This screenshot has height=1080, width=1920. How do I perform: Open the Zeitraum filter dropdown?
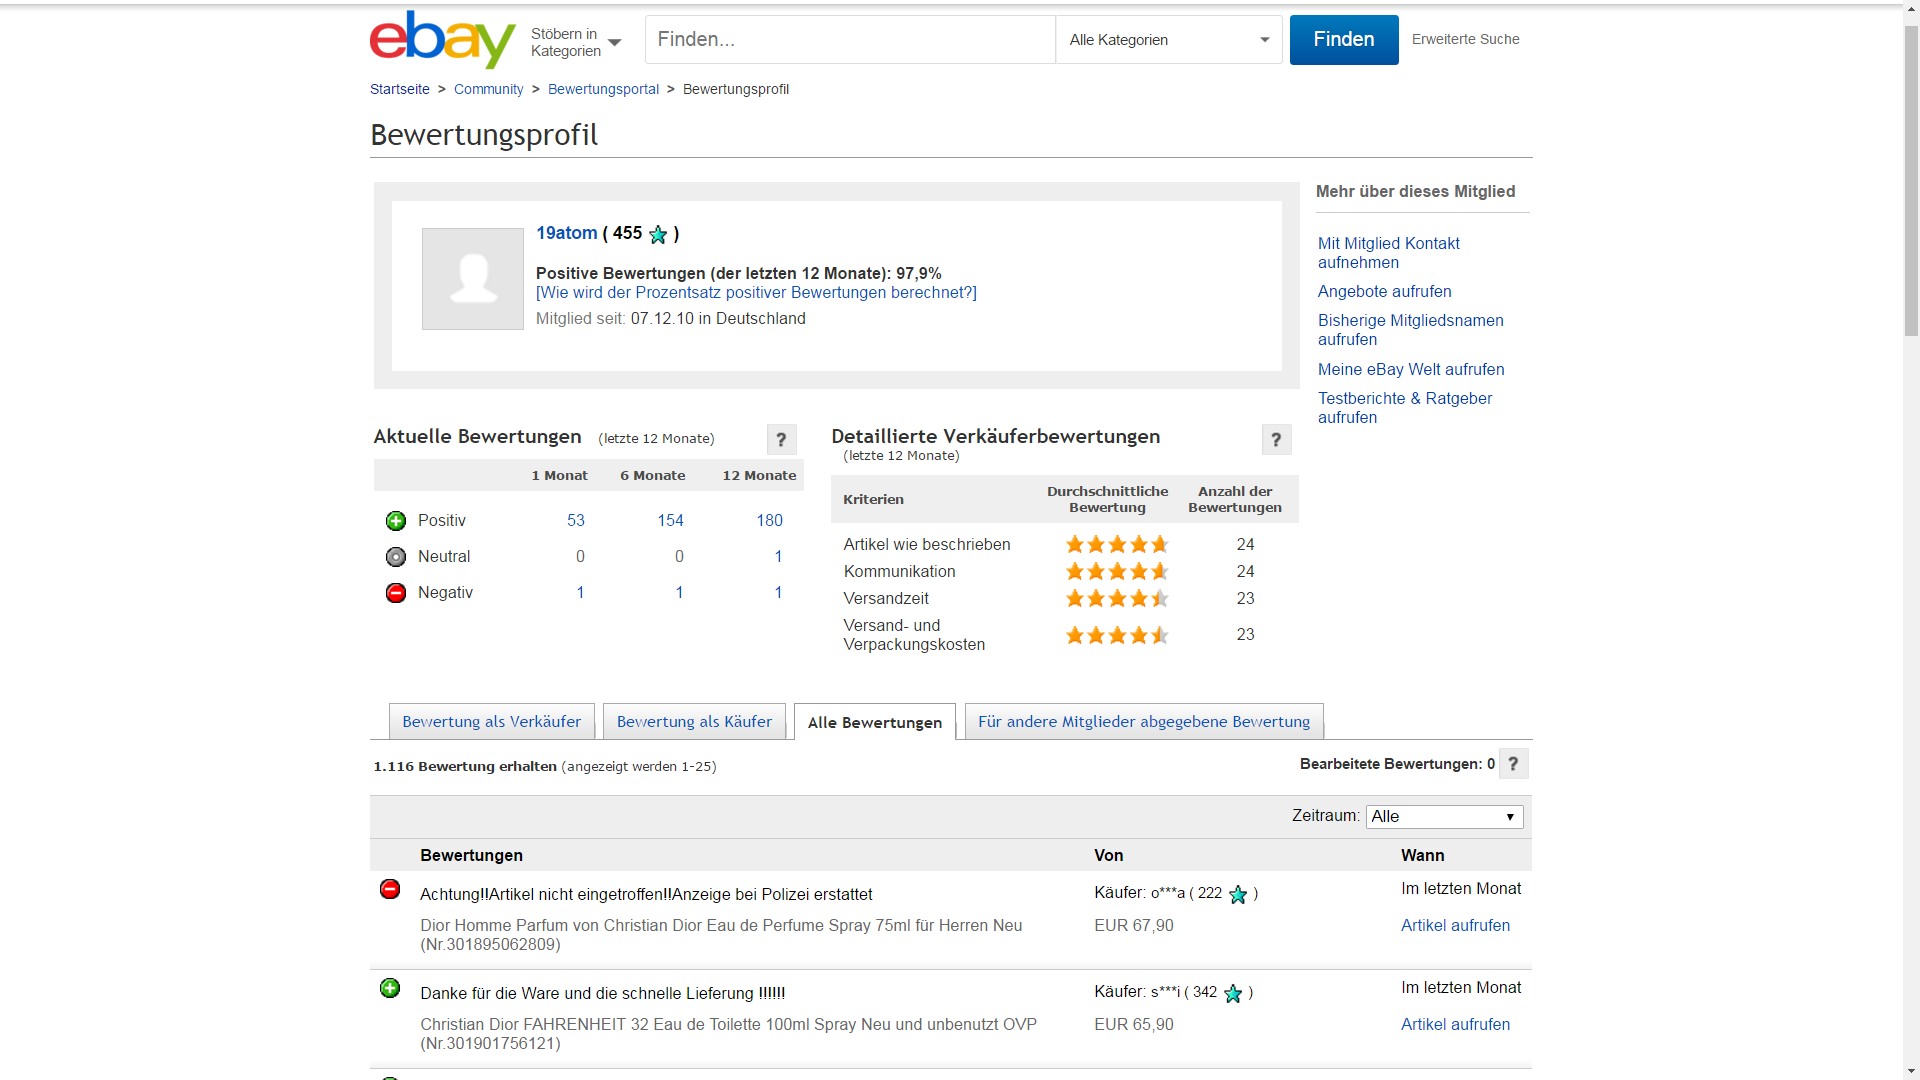[1444, 817]
